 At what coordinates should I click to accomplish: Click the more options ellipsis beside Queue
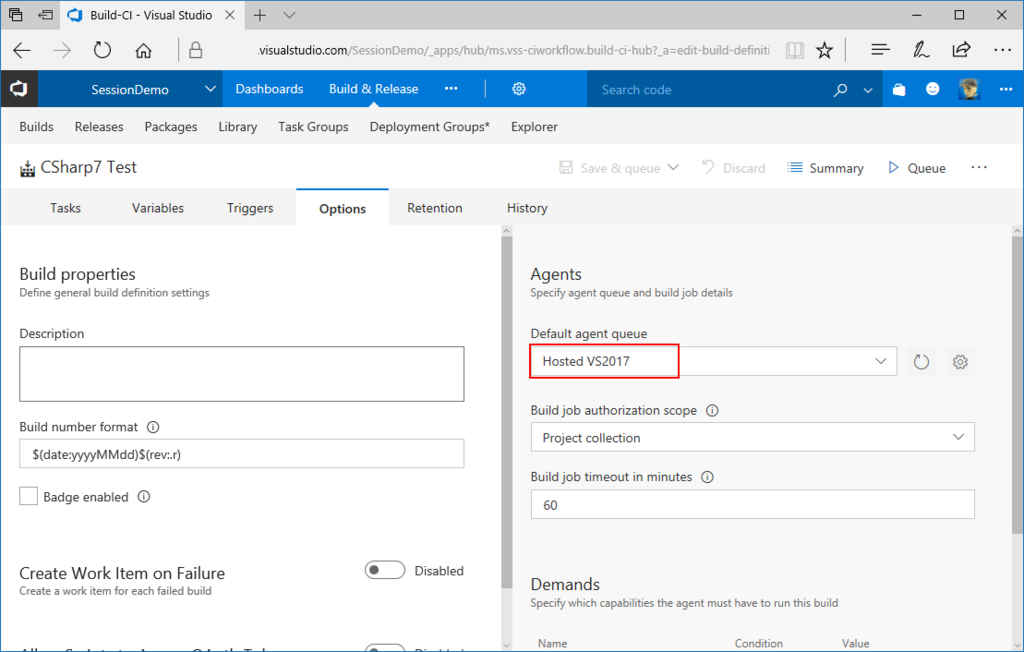tap(979, 168)
